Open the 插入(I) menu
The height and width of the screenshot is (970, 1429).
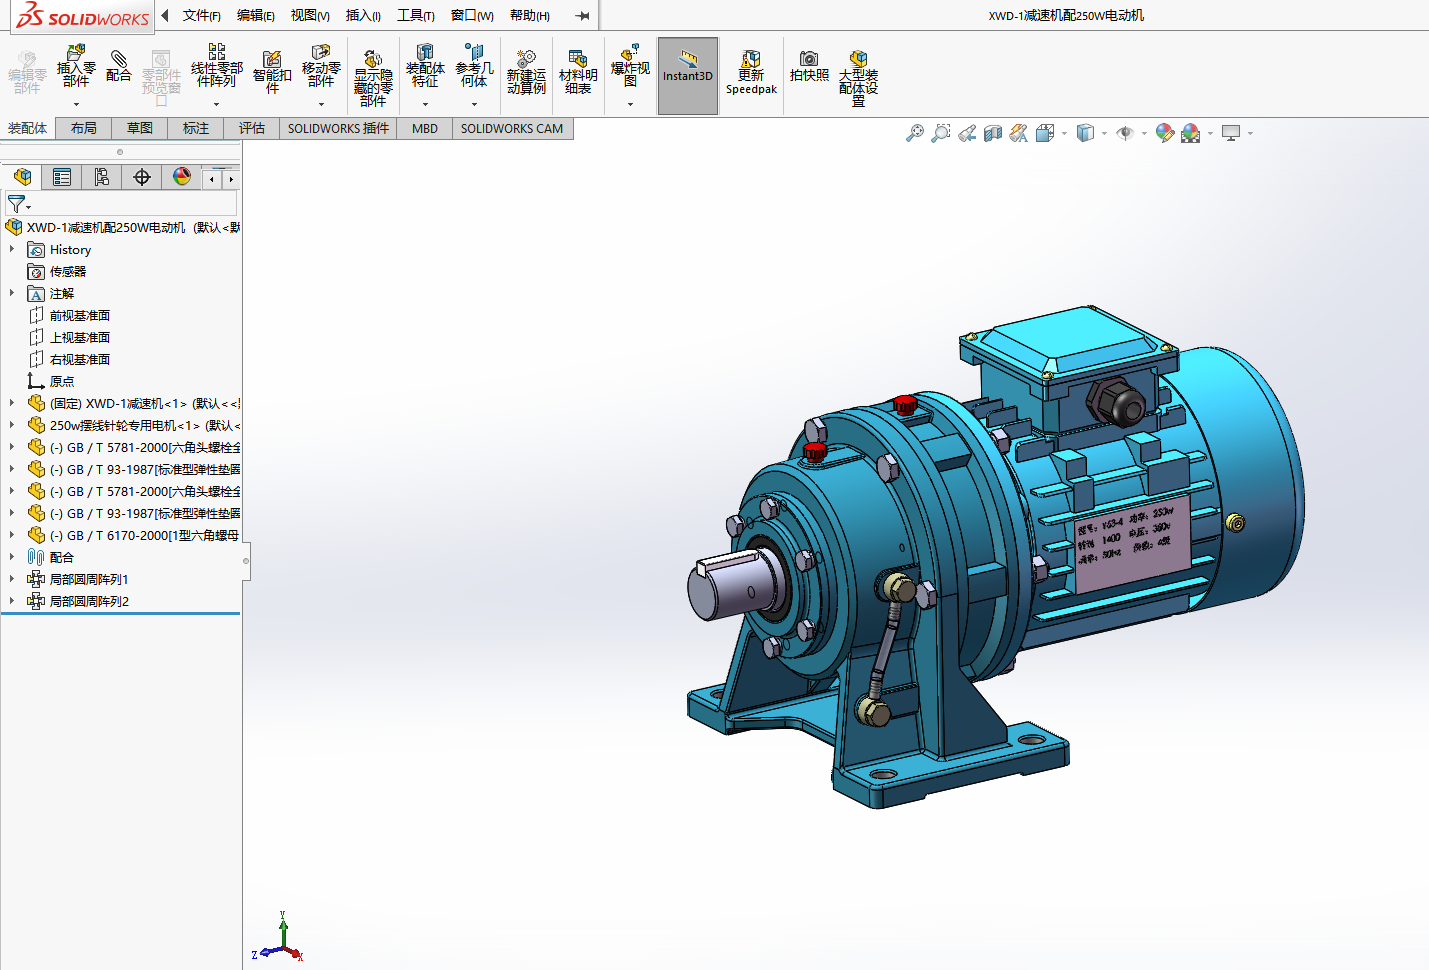(363, 15)
